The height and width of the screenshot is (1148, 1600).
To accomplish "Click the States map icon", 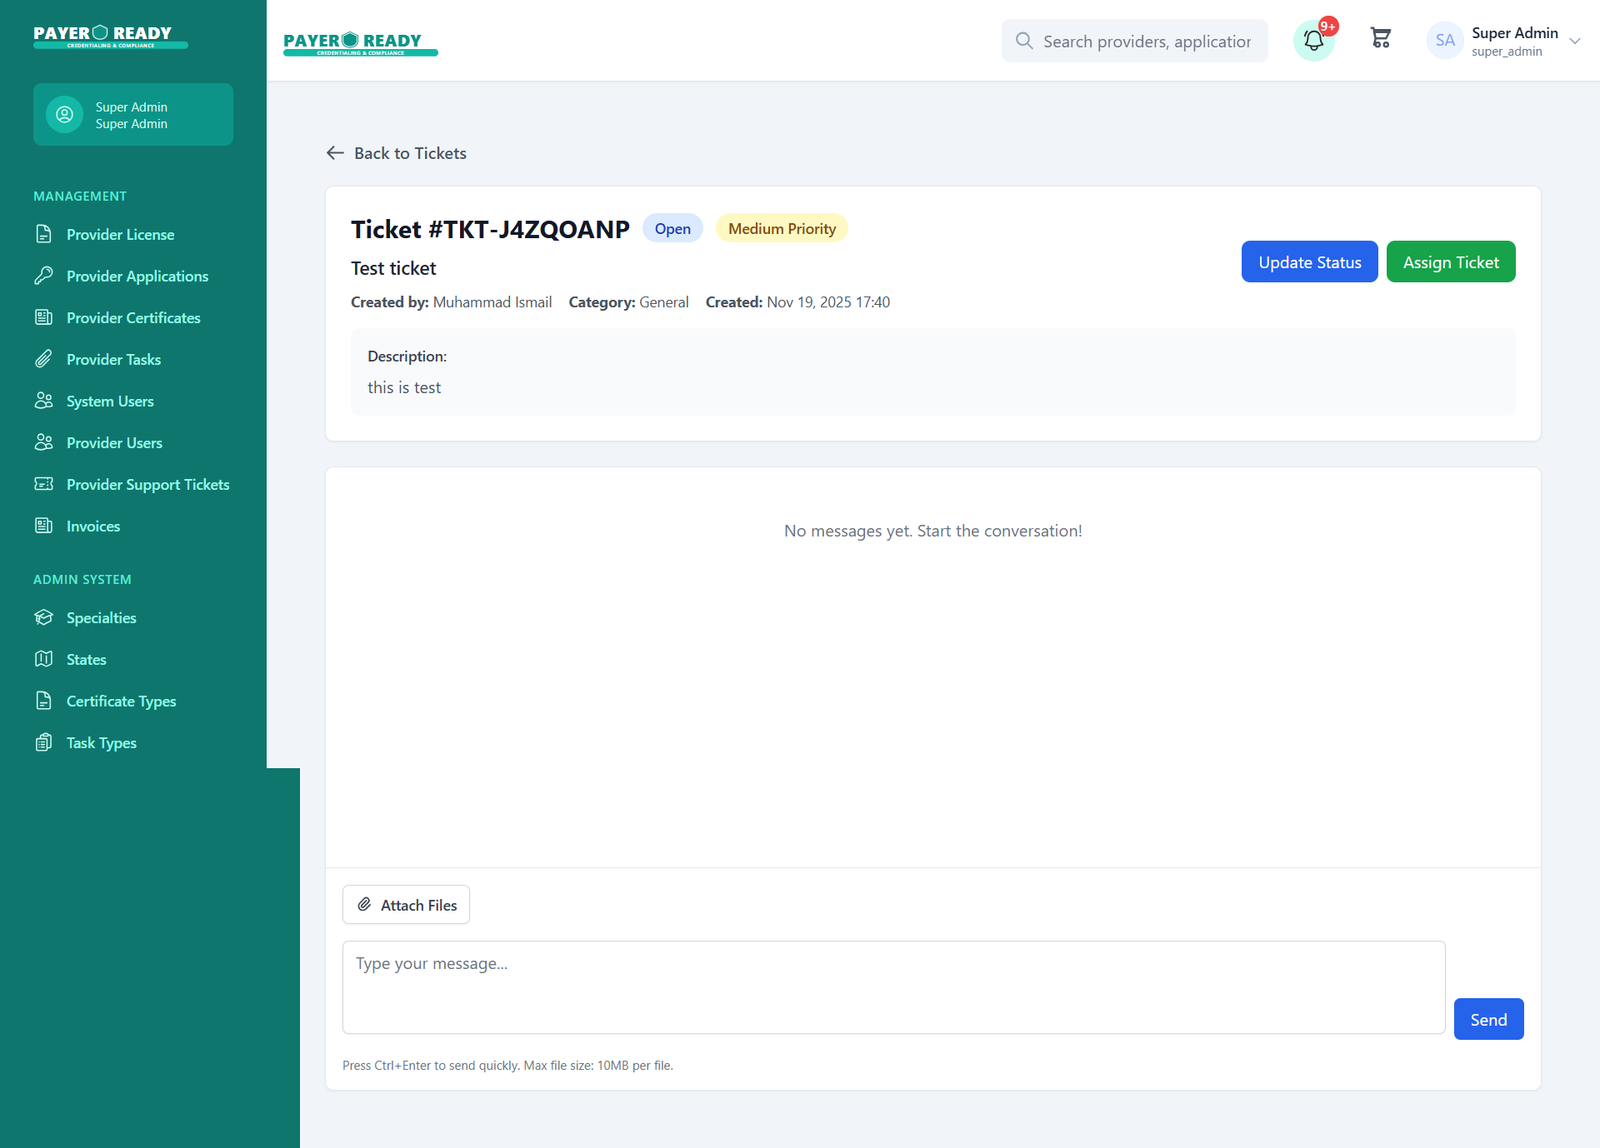I will (44, 659).
